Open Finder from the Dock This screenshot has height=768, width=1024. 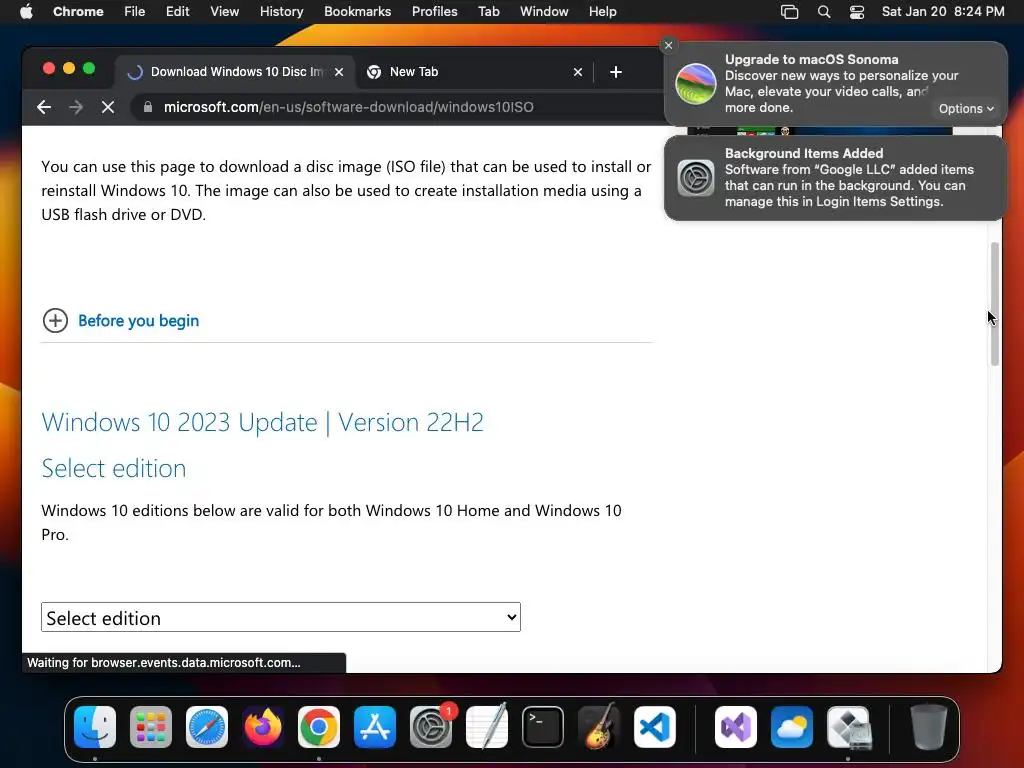pyautogui.click(x=95, y=727)
